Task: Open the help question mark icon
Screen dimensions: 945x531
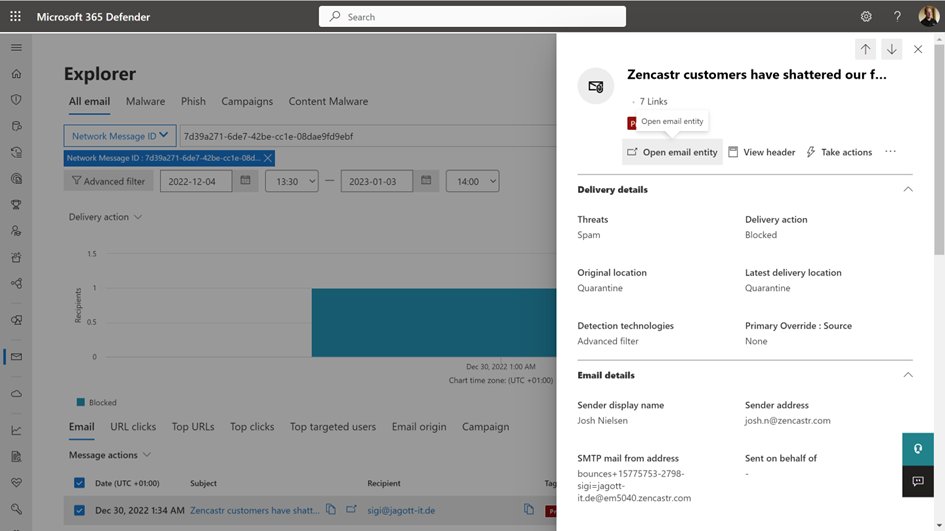Action: pyautogui.click(x=897, y=16)
